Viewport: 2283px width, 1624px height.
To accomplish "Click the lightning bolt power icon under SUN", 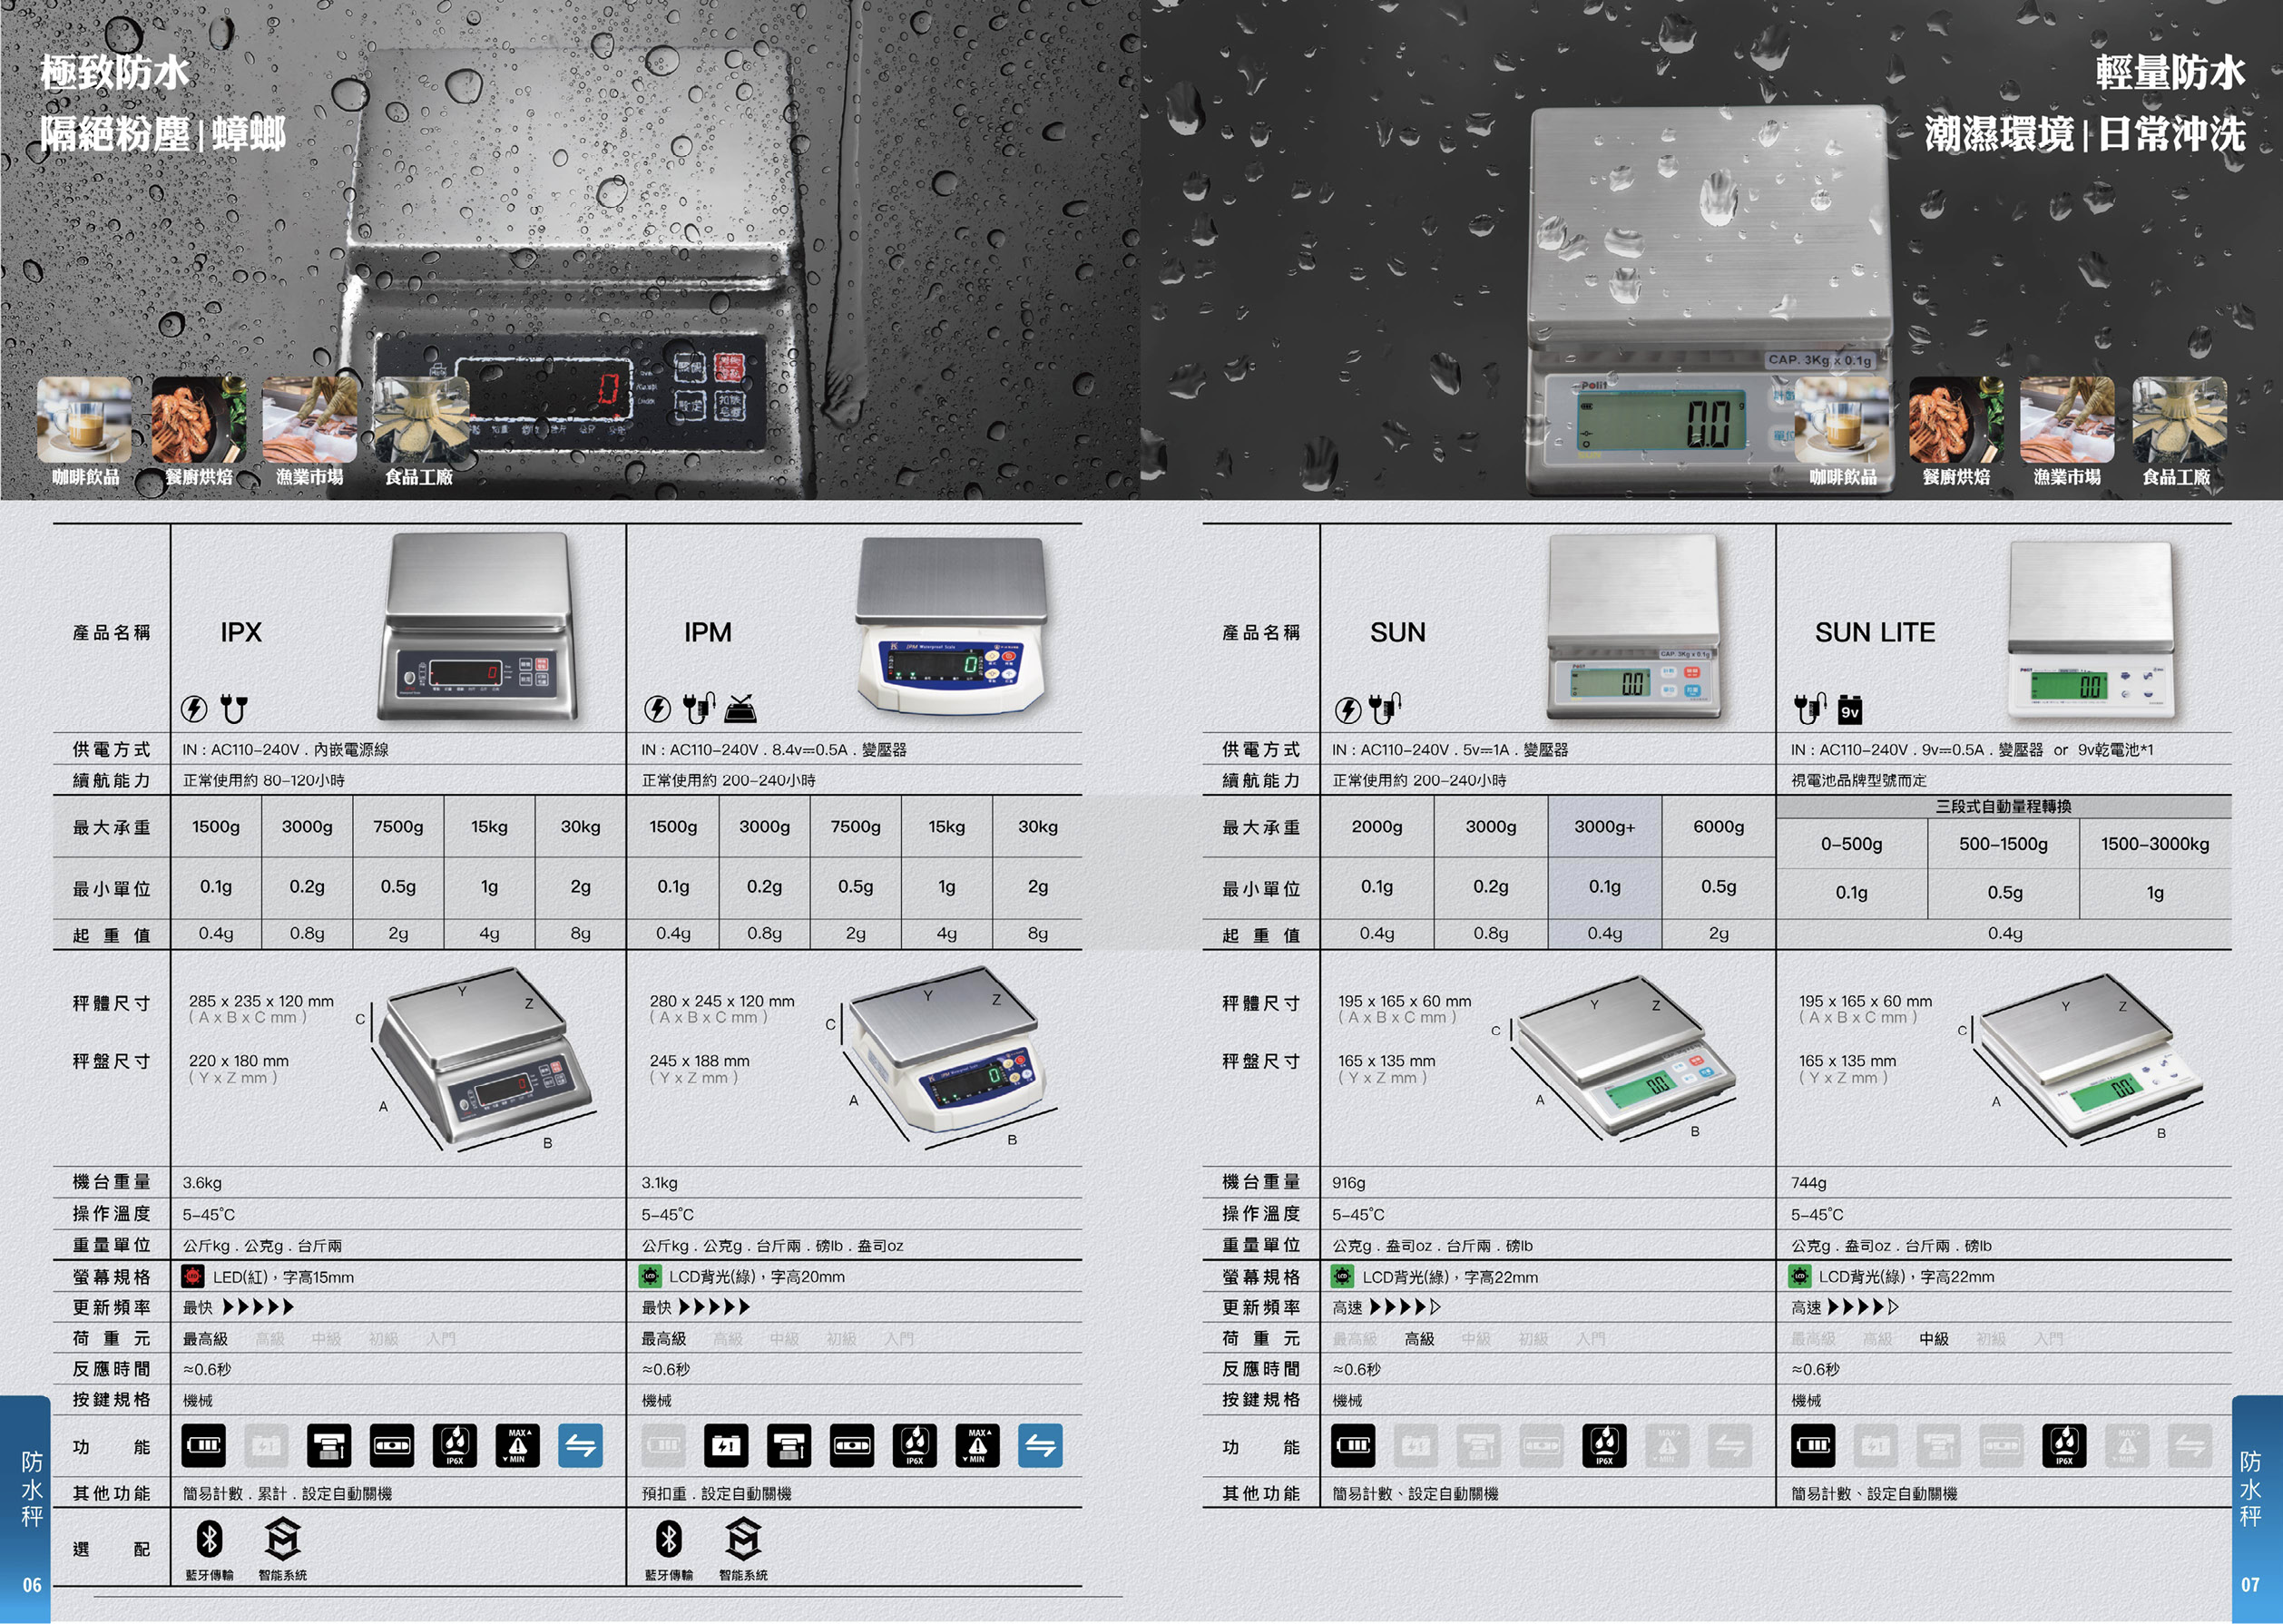I will point(1348,710).
